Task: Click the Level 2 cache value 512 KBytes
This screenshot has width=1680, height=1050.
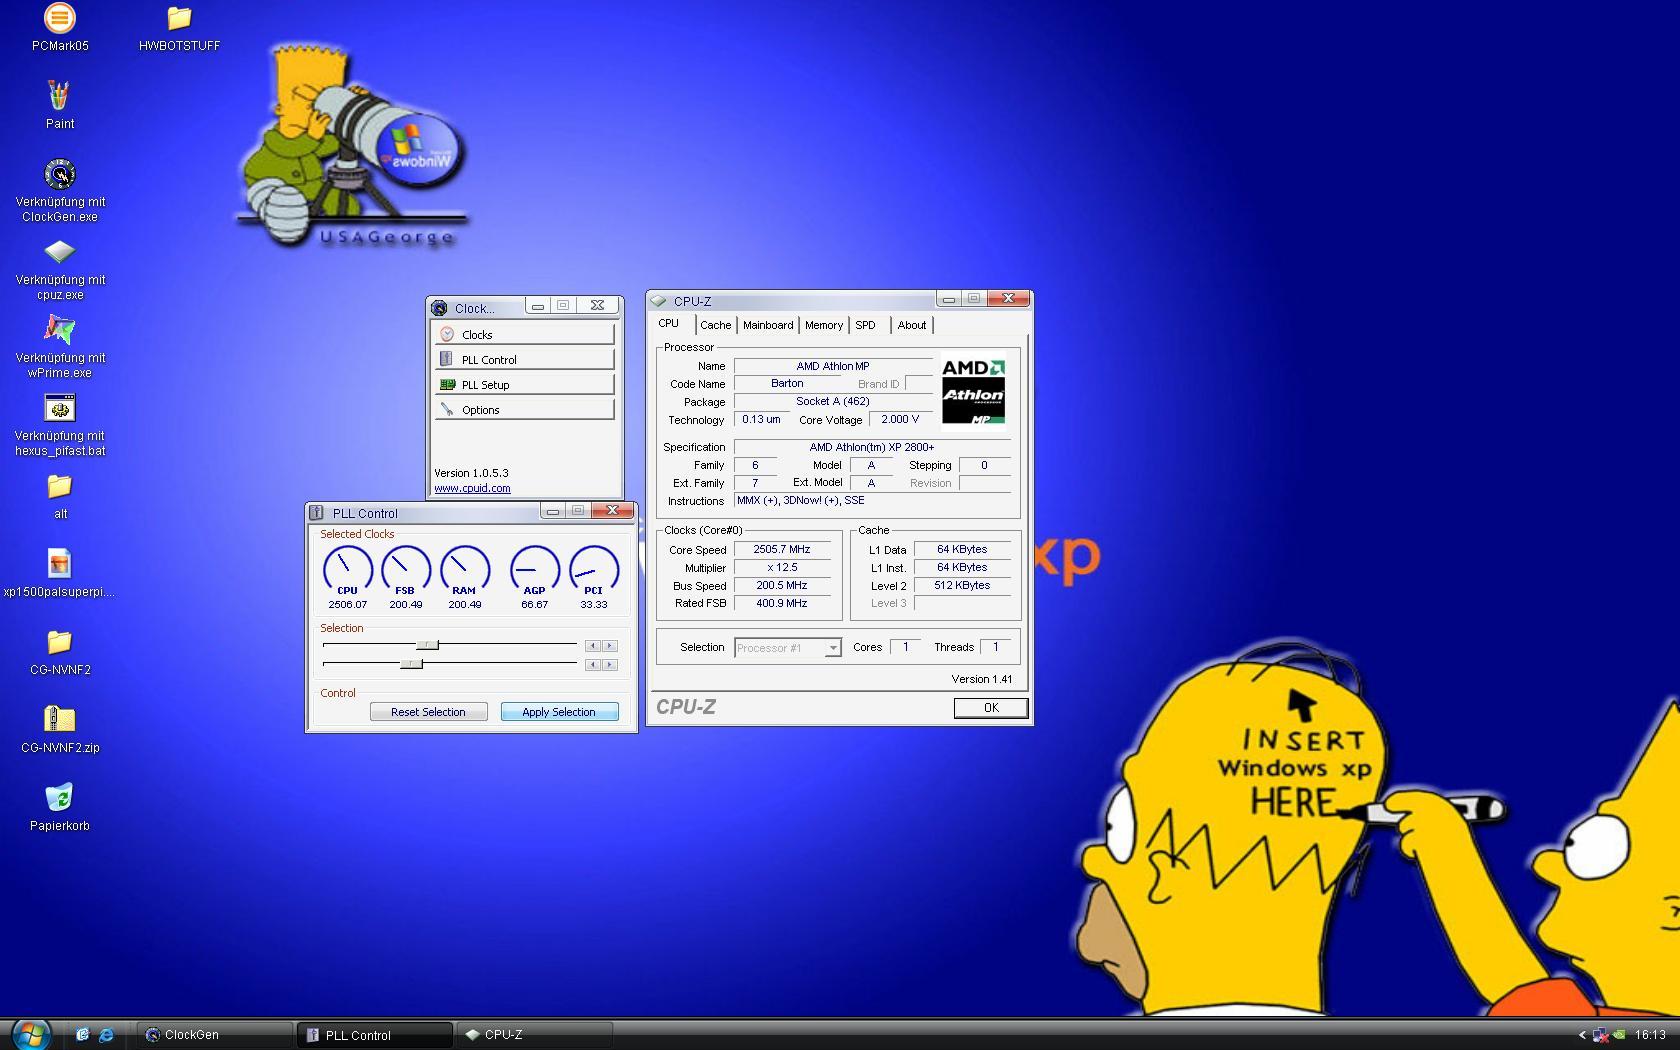Action: coord(962,585)
